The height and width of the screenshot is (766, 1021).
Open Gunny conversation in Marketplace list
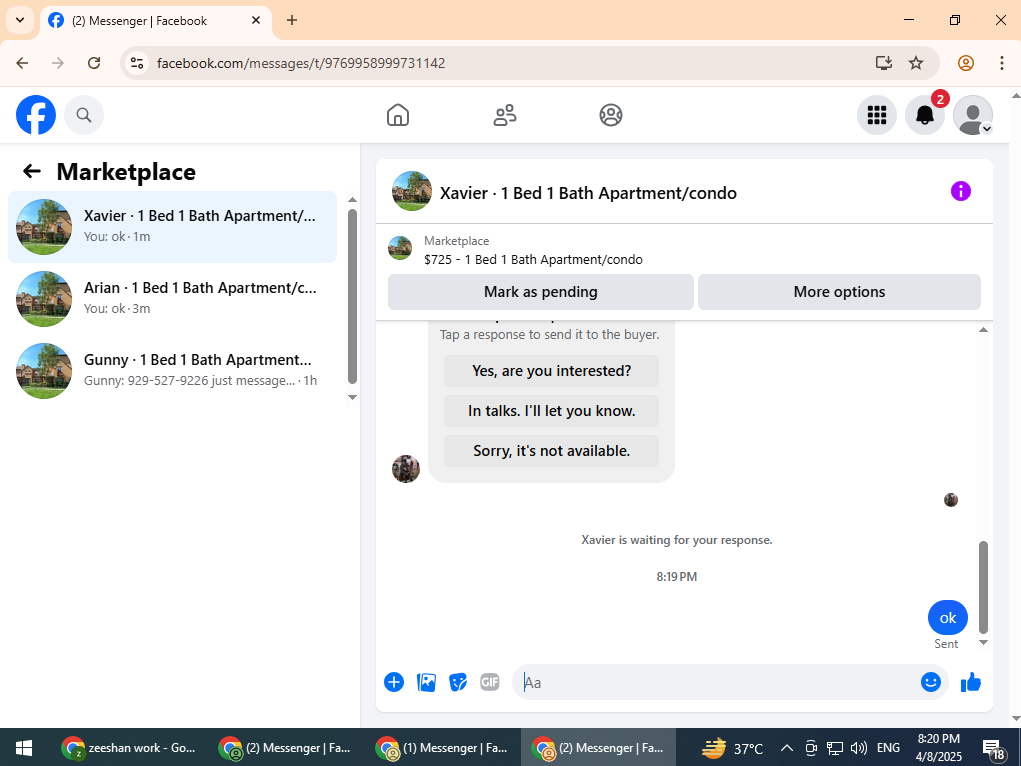[172, 371]
